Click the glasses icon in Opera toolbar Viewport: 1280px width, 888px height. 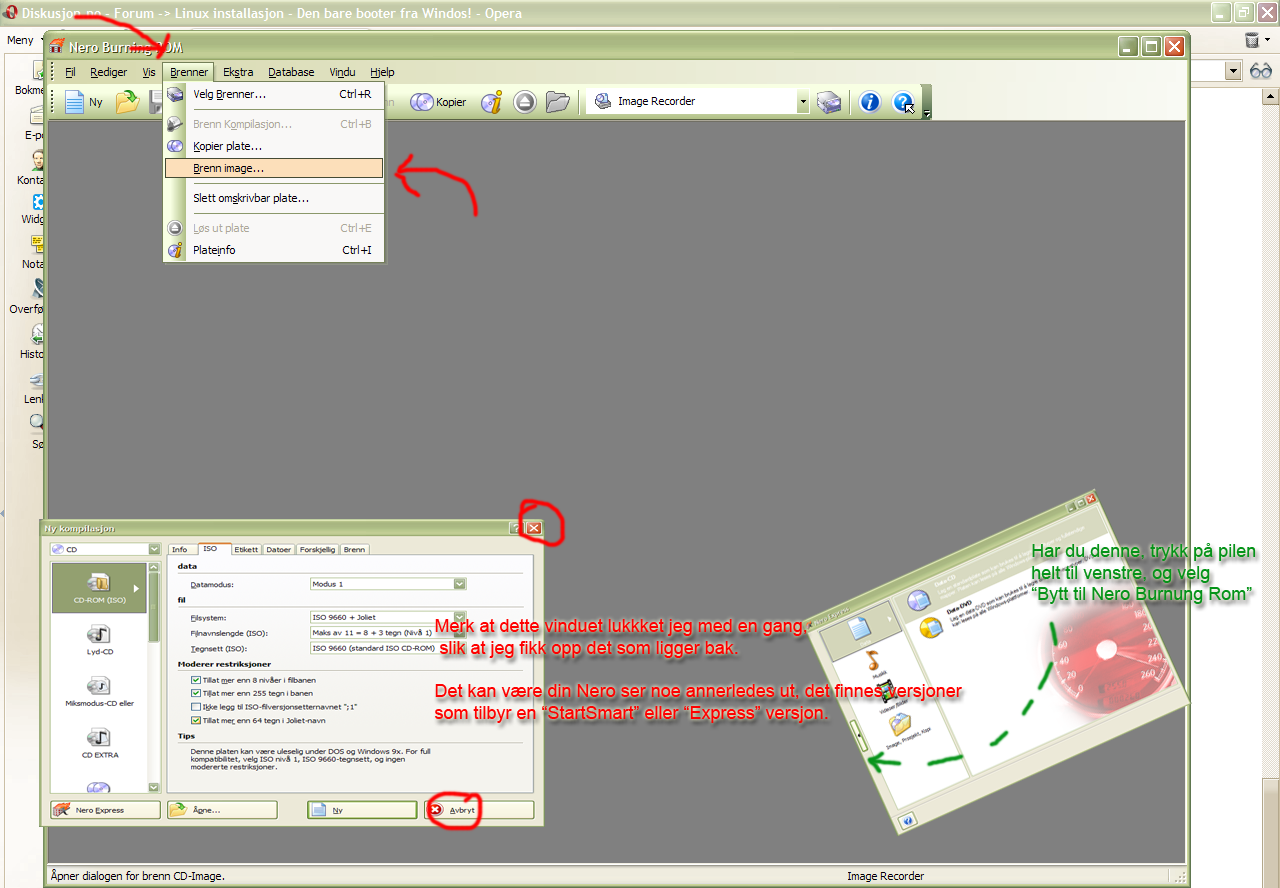pos(1260,71)
